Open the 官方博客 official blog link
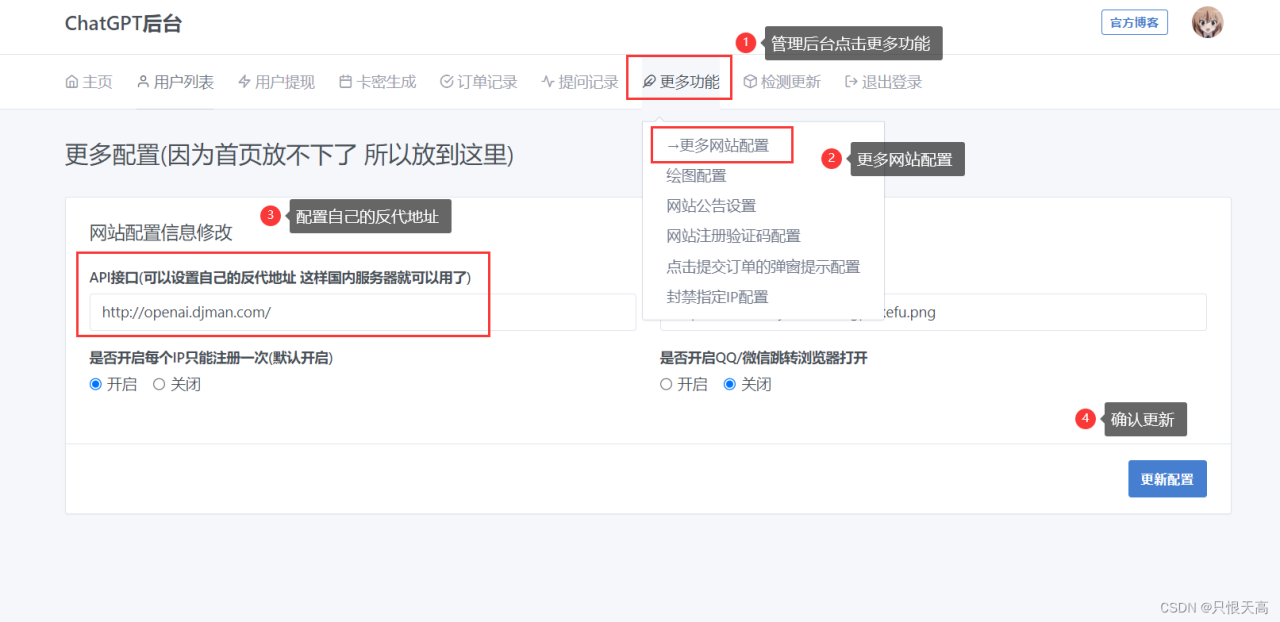Screen dimensions: 1280x622 [x=1134, y=21]
